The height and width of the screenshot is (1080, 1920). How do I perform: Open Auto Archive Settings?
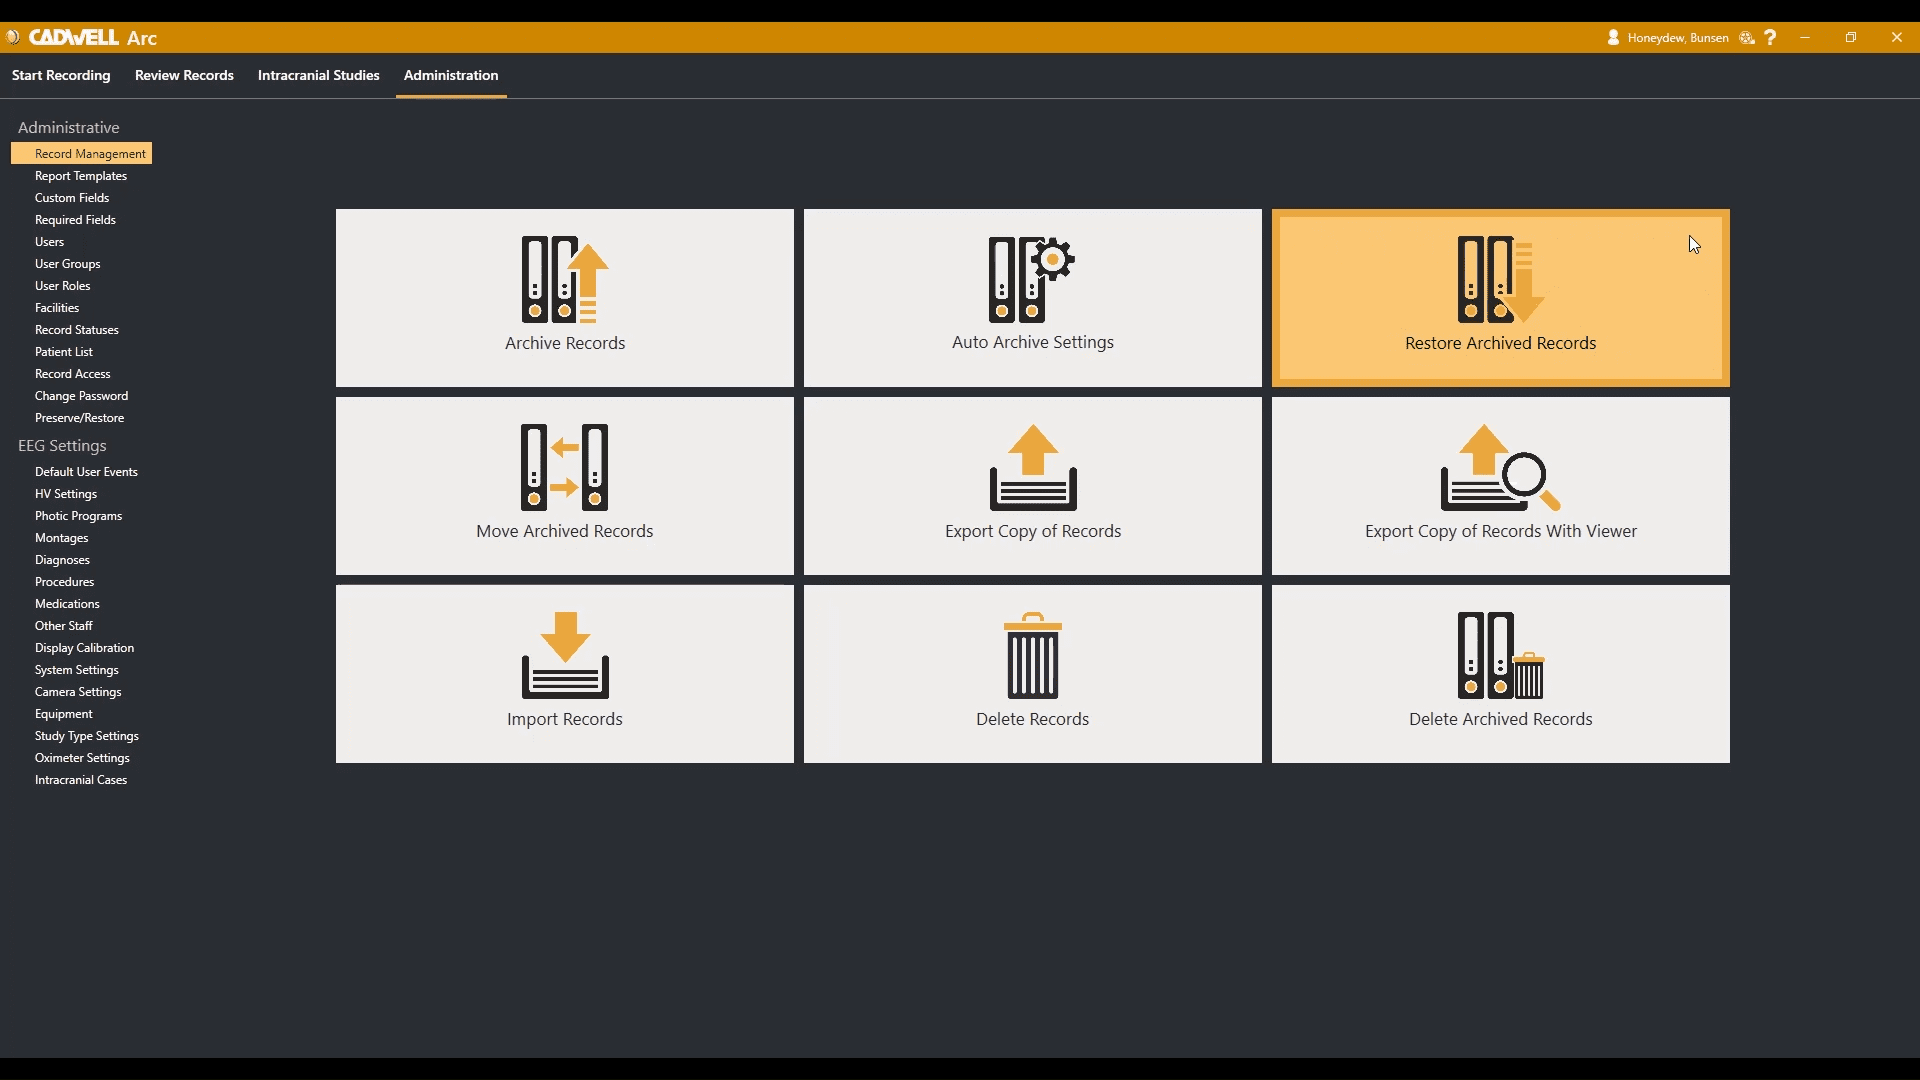[1032, 297]
